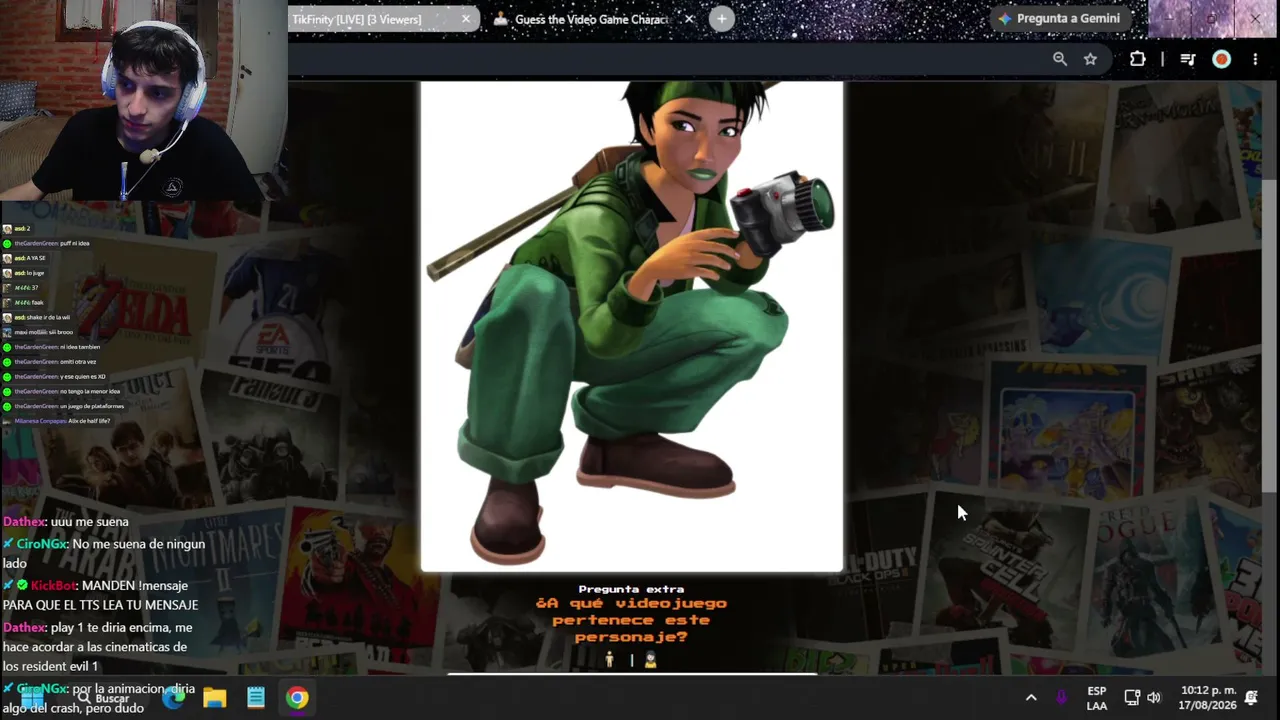Switch to the Guess the Video Game Character tab

(x=591, y=19)
